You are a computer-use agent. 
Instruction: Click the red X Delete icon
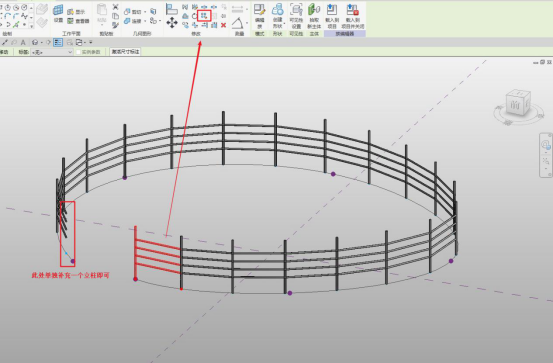(223, 25)
